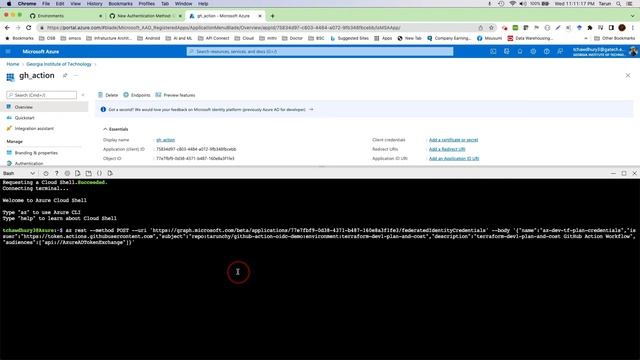
Task: Reload the browser page
Action: [28, 28]
